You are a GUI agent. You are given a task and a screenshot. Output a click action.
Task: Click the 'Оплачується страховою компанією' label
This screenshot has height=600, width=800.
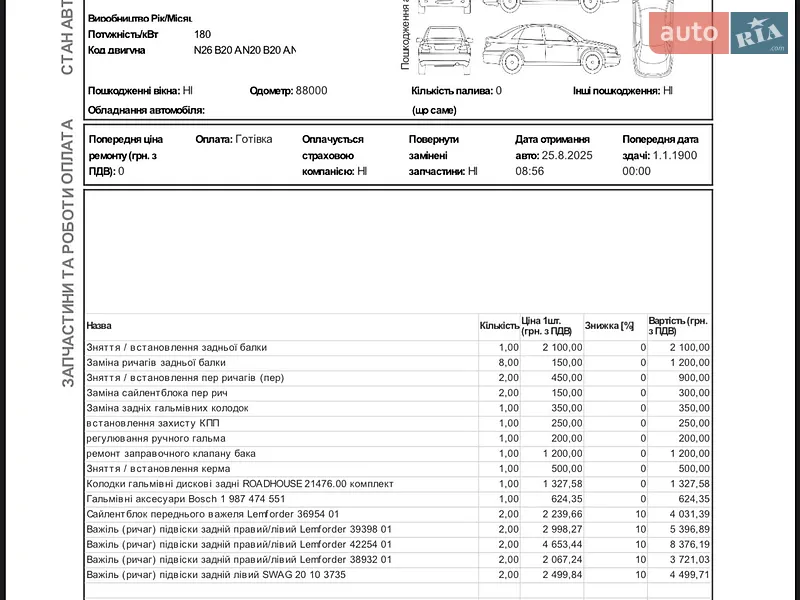point(333,155)
